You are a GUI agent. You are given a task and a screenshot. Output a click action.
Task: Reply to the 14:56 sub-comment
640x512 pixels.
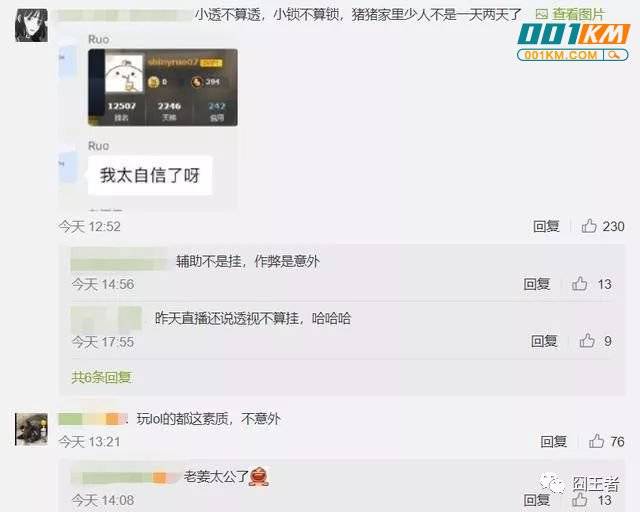coord(537,284)
